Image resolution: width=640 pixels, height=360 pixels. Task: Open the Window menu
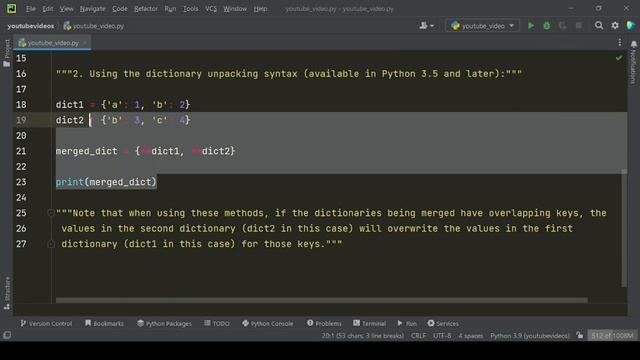[235, 9]
